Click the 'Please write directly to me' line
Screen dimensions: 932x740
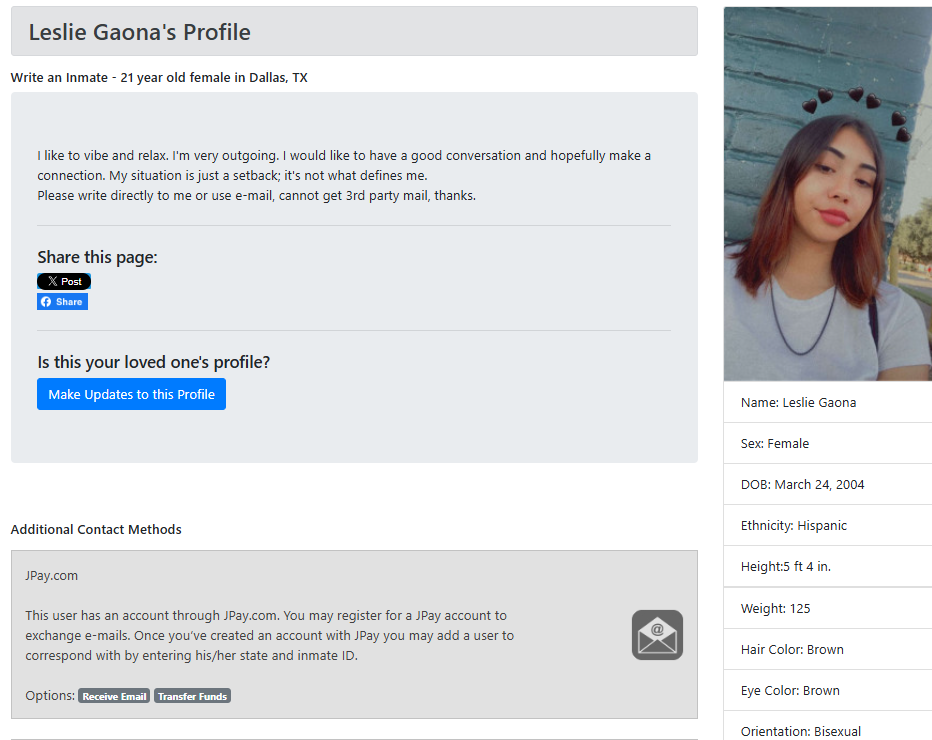coord(256,196)
